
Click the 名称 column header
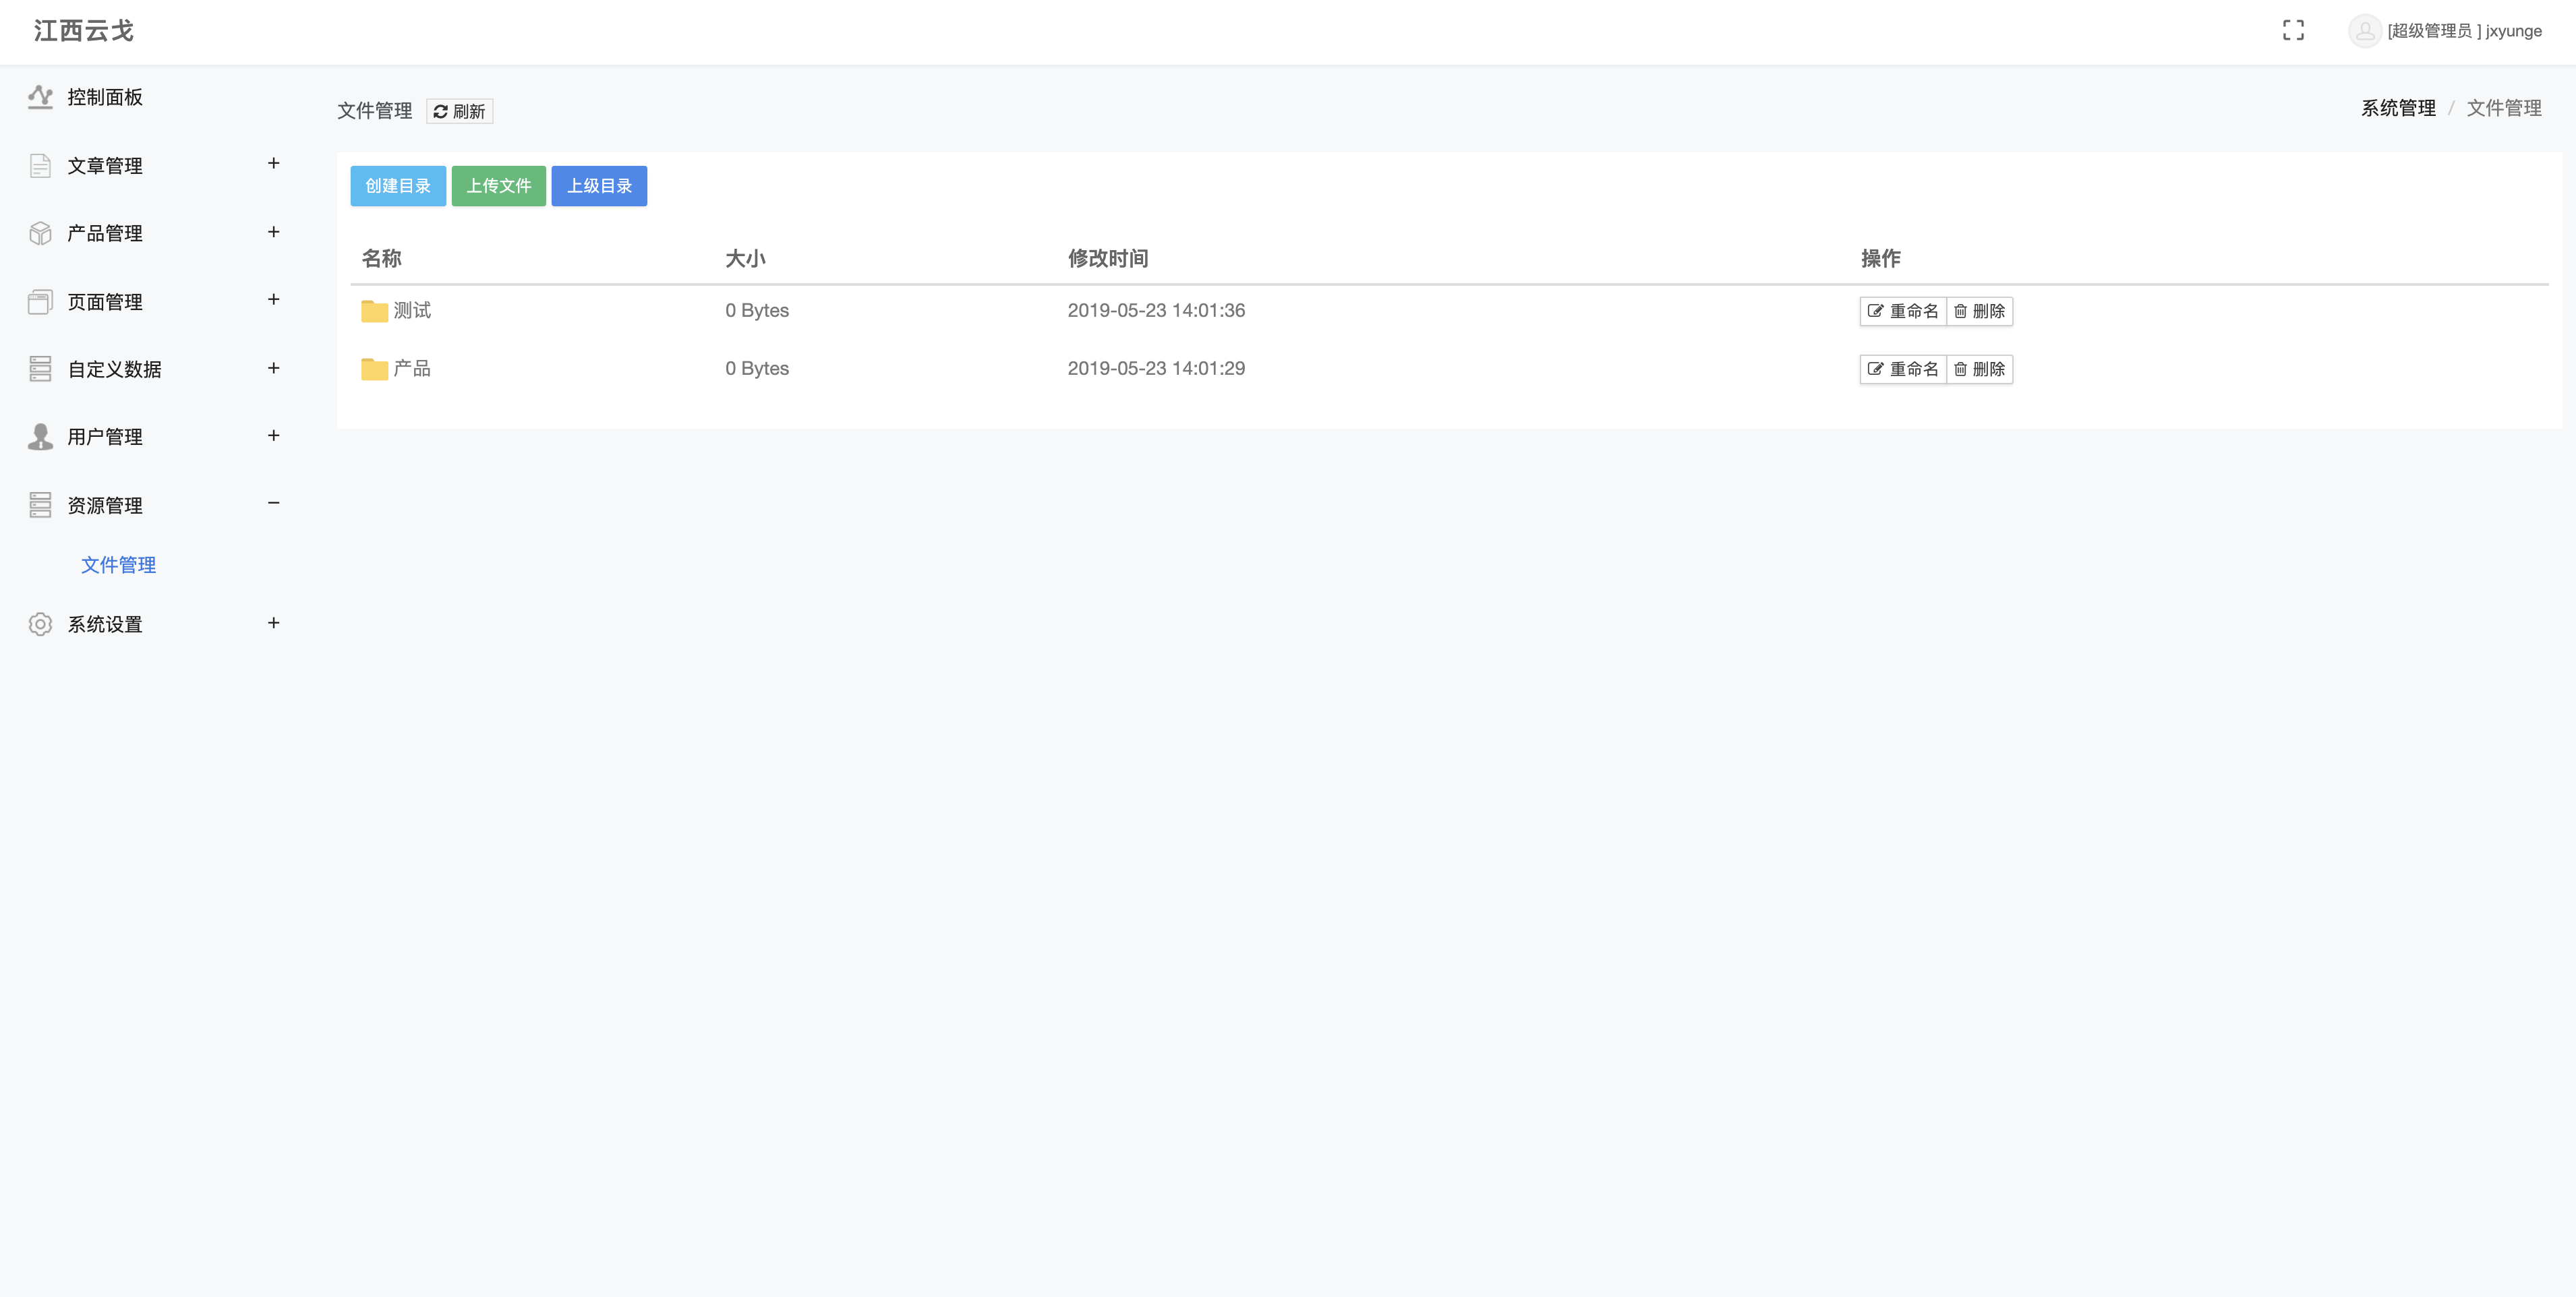point(381,258)
